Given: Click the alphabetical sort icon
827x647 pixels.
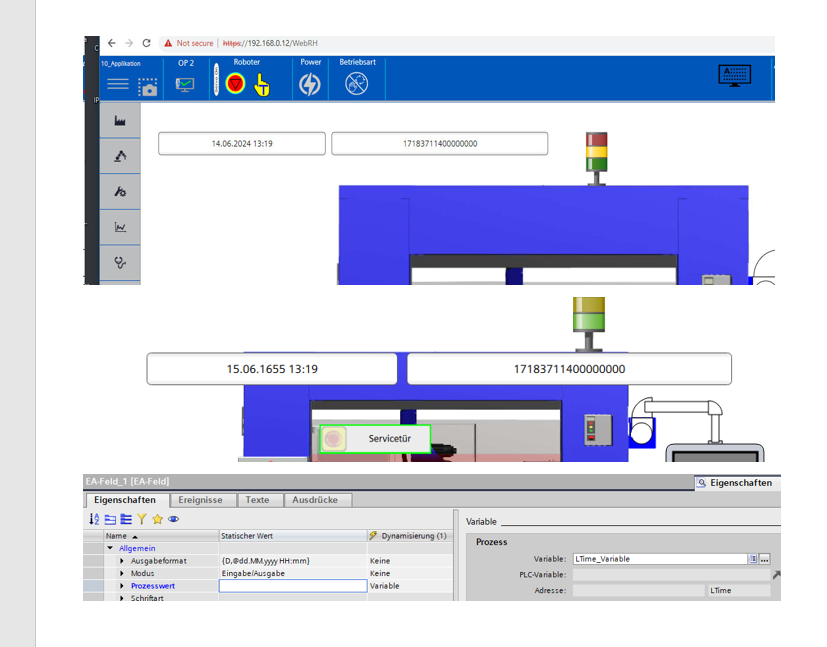Looking at the screenshot, I should (94, 519).
